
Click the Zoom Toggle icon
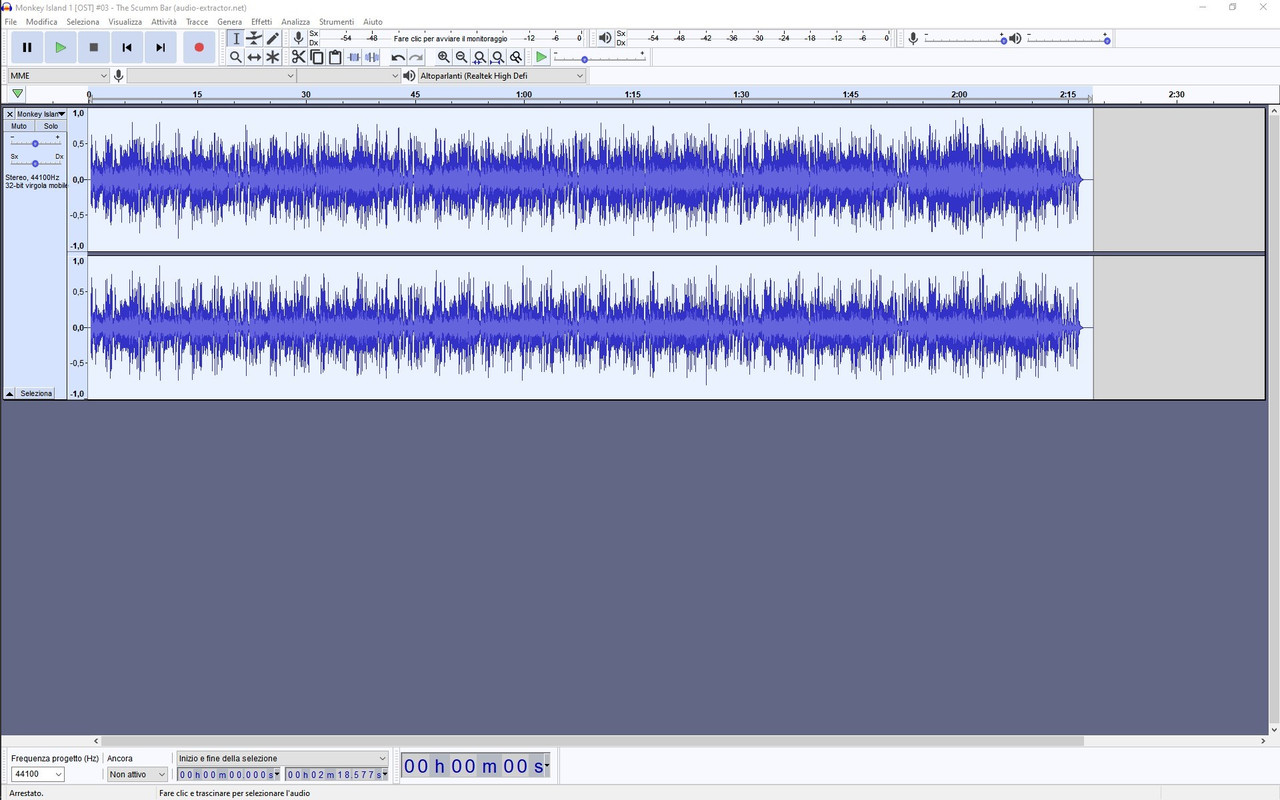point(517,57)
